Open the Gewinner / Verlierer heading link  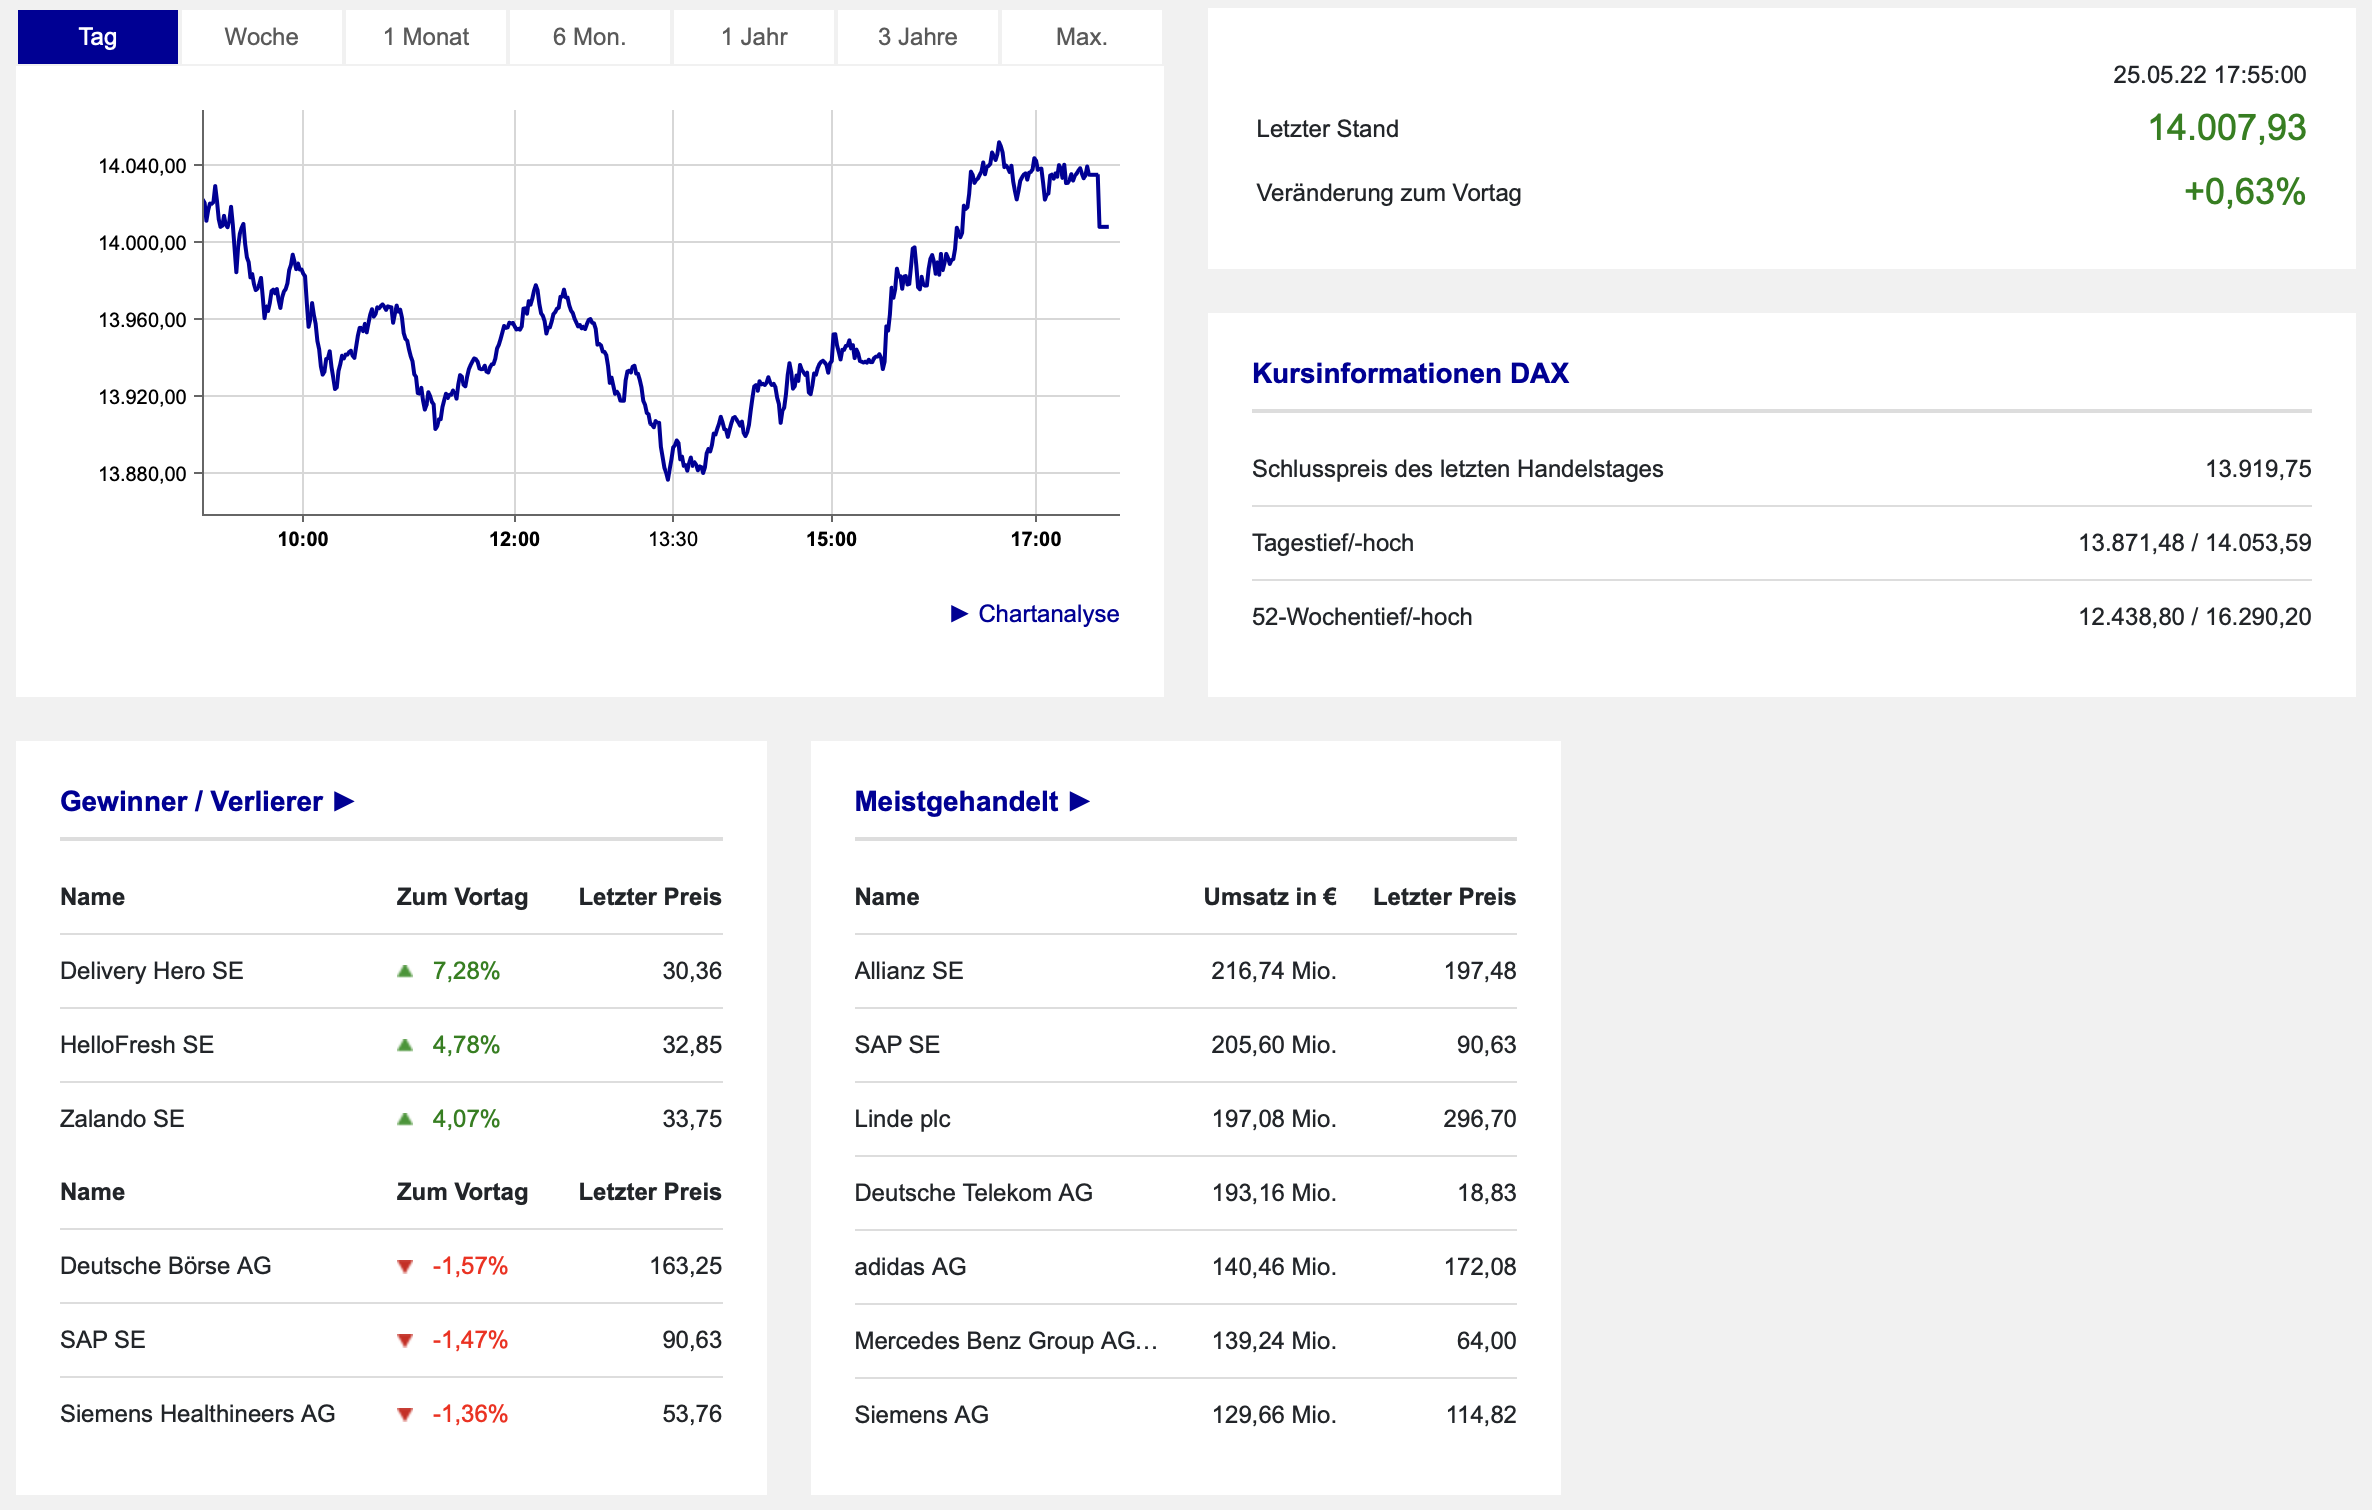[x=191, y=801]
